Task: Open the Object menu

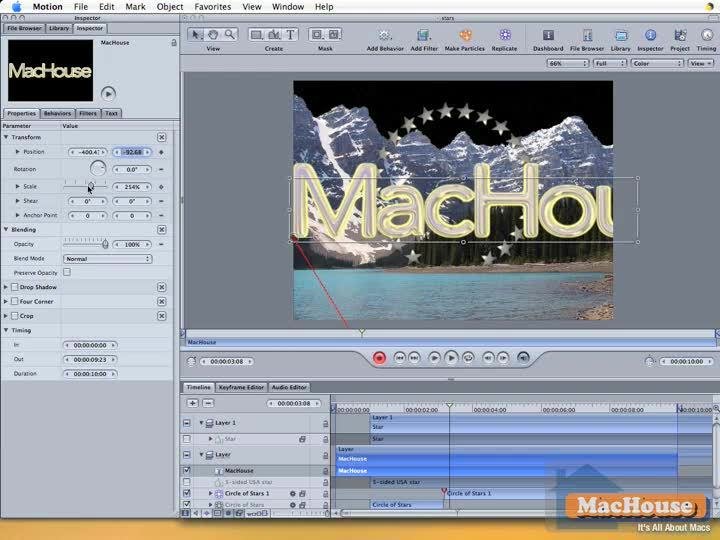Action: click(x=170, y=7)
